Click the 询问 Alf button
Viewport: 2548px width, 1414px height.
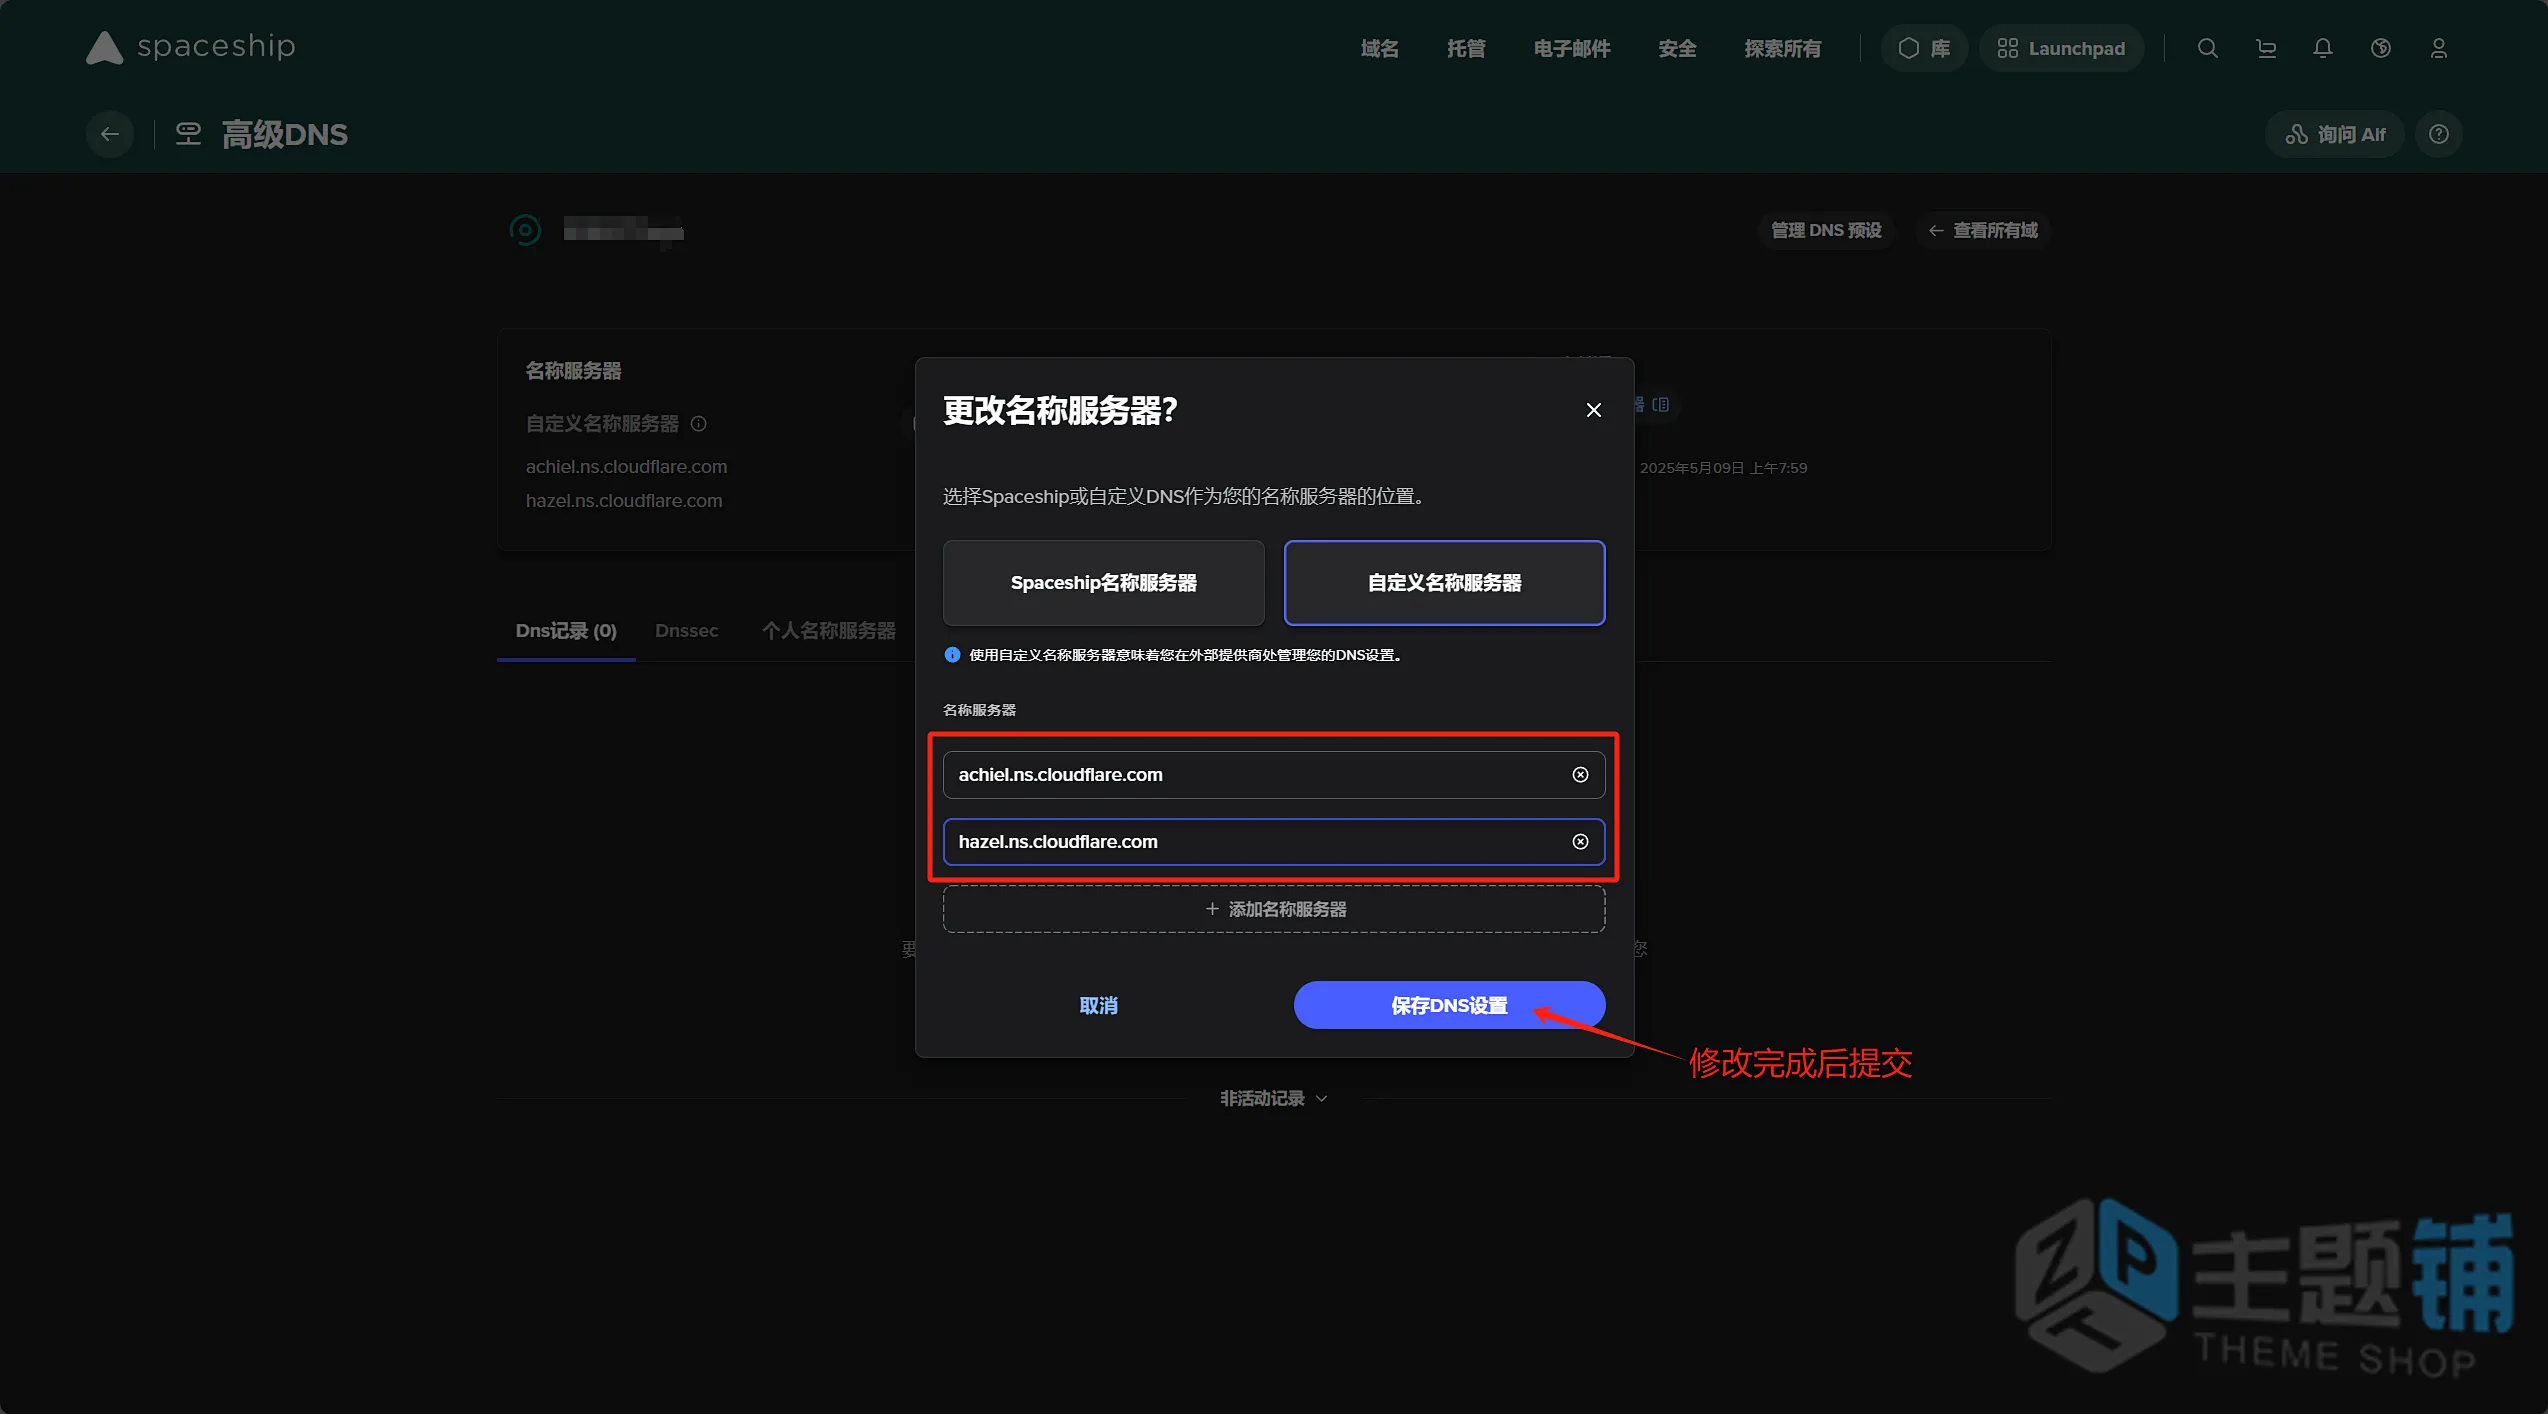pyautogui.click(x=2335, y=134)
